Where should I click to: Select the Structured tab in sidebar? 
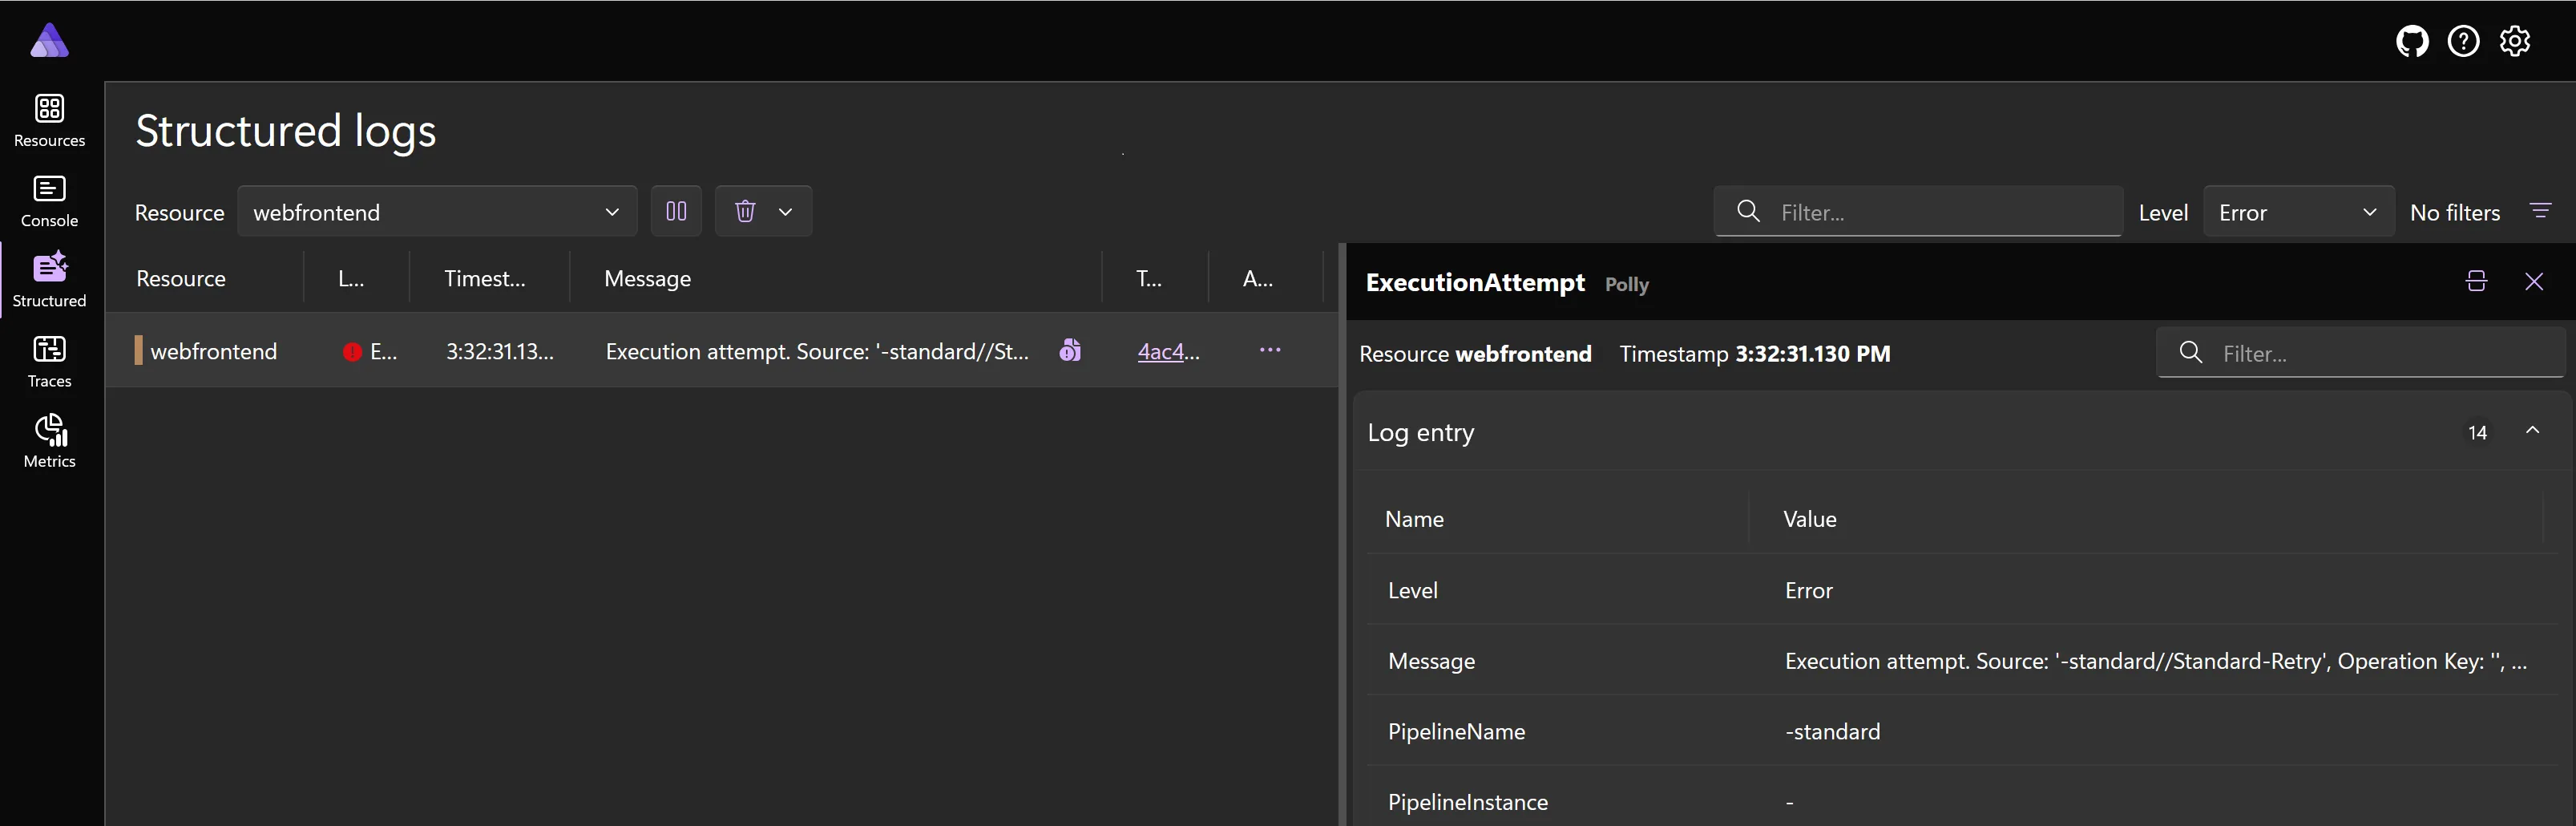point(49,280)
